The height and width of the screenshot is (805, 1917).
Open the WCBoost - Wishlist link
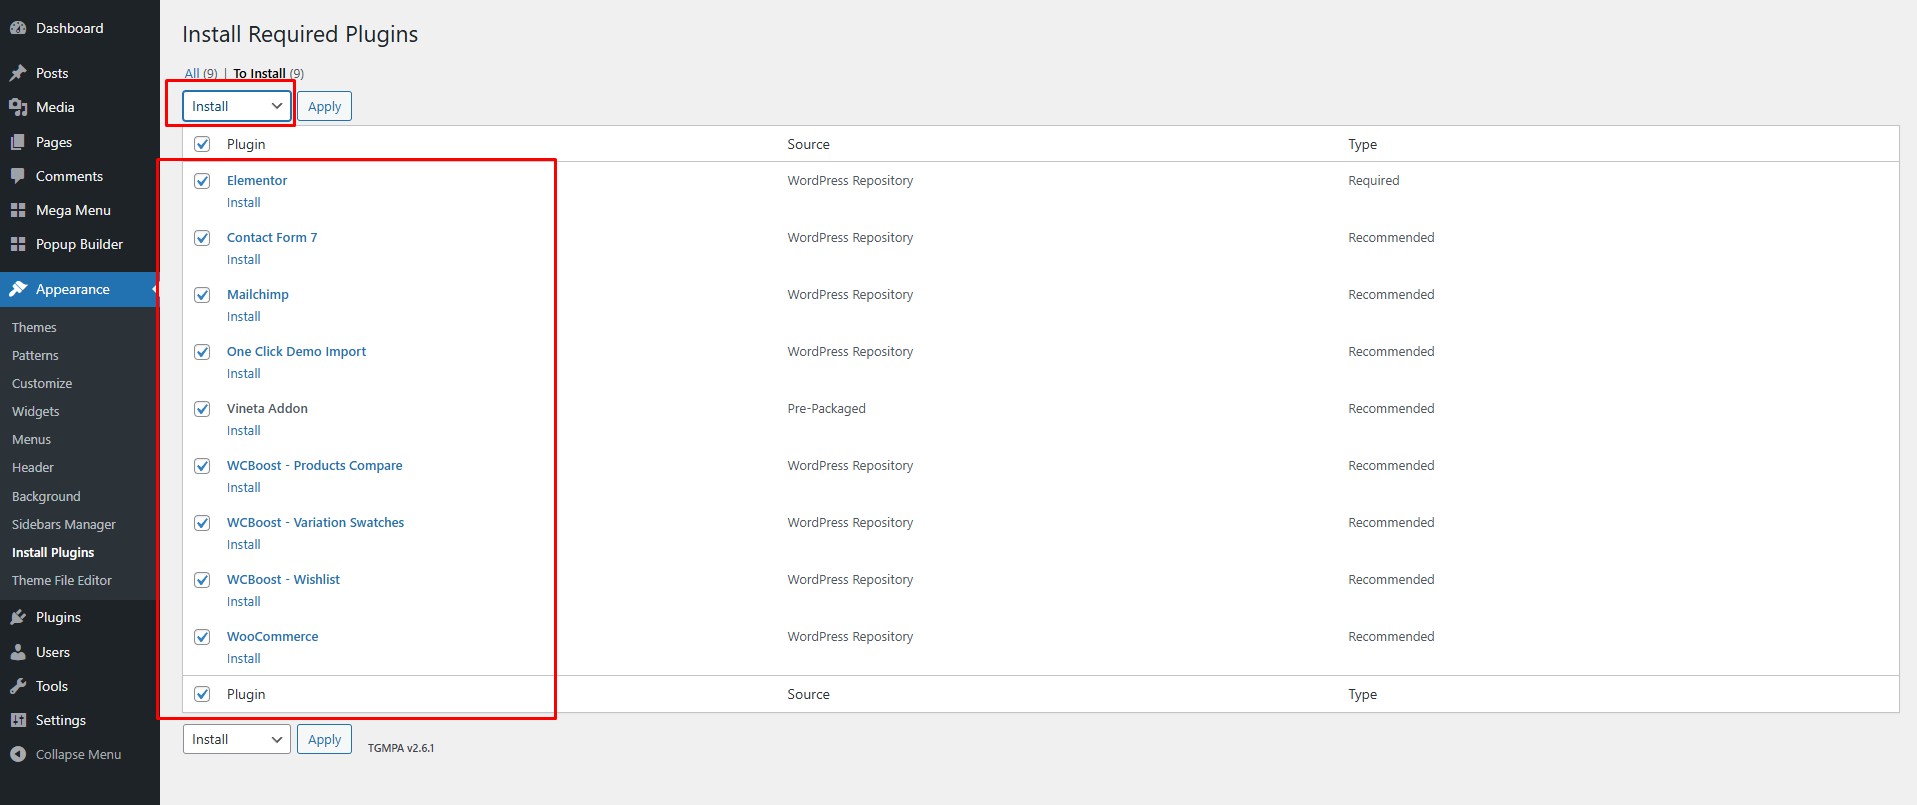point(284,579)
